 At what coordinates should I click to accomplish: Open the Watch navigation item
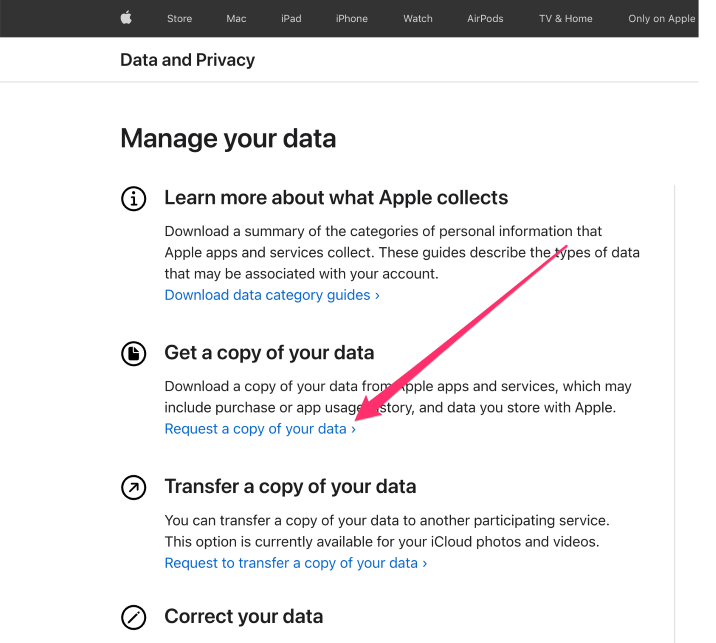coord(418,19)
